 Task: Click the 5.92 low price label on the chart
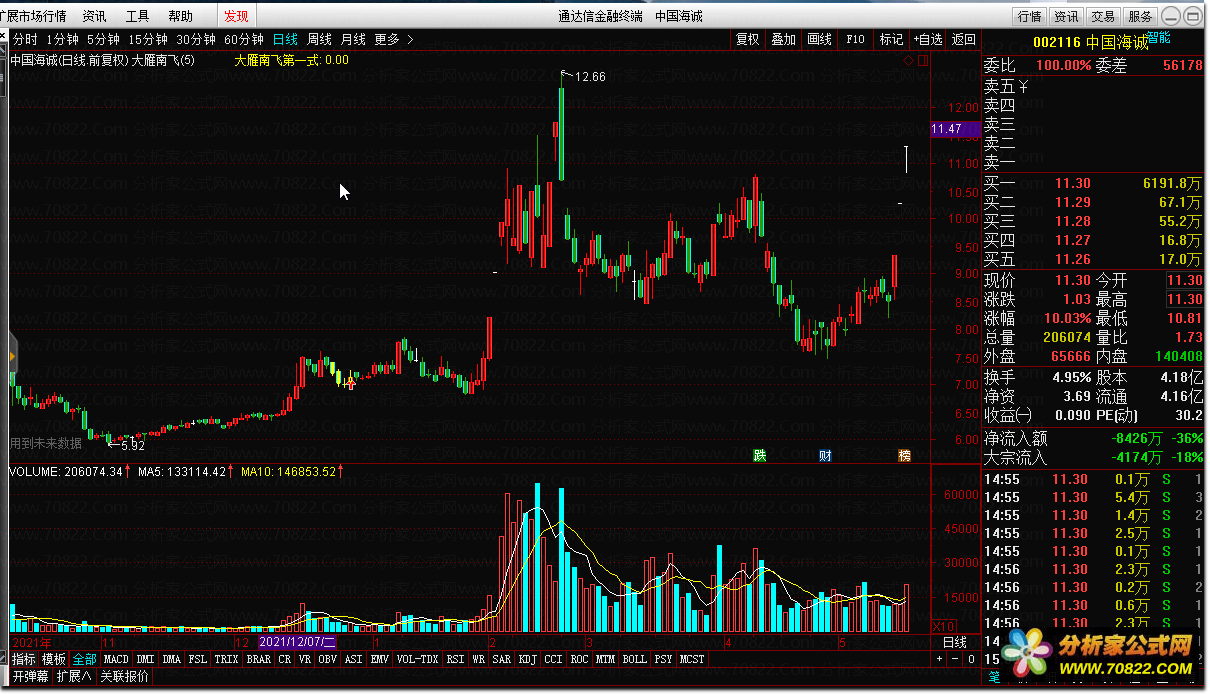pos(132,445)
